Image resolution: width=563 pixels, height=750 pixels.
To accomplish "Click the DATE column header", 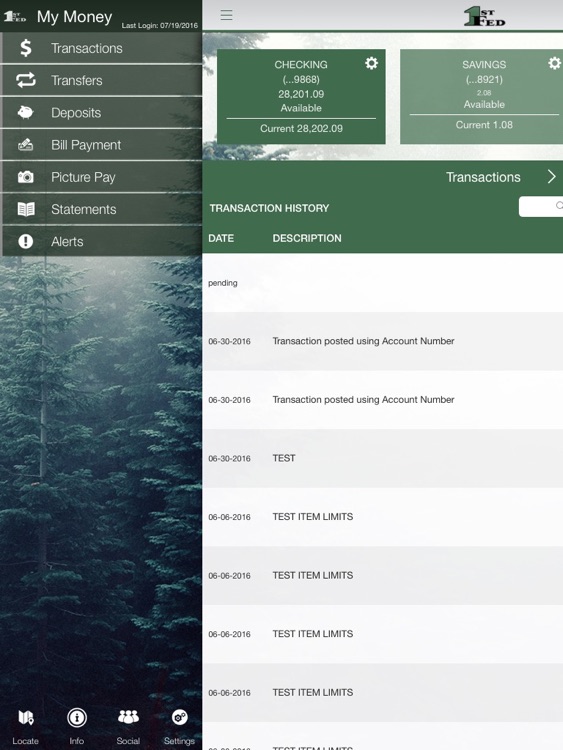I will (221, 238).
